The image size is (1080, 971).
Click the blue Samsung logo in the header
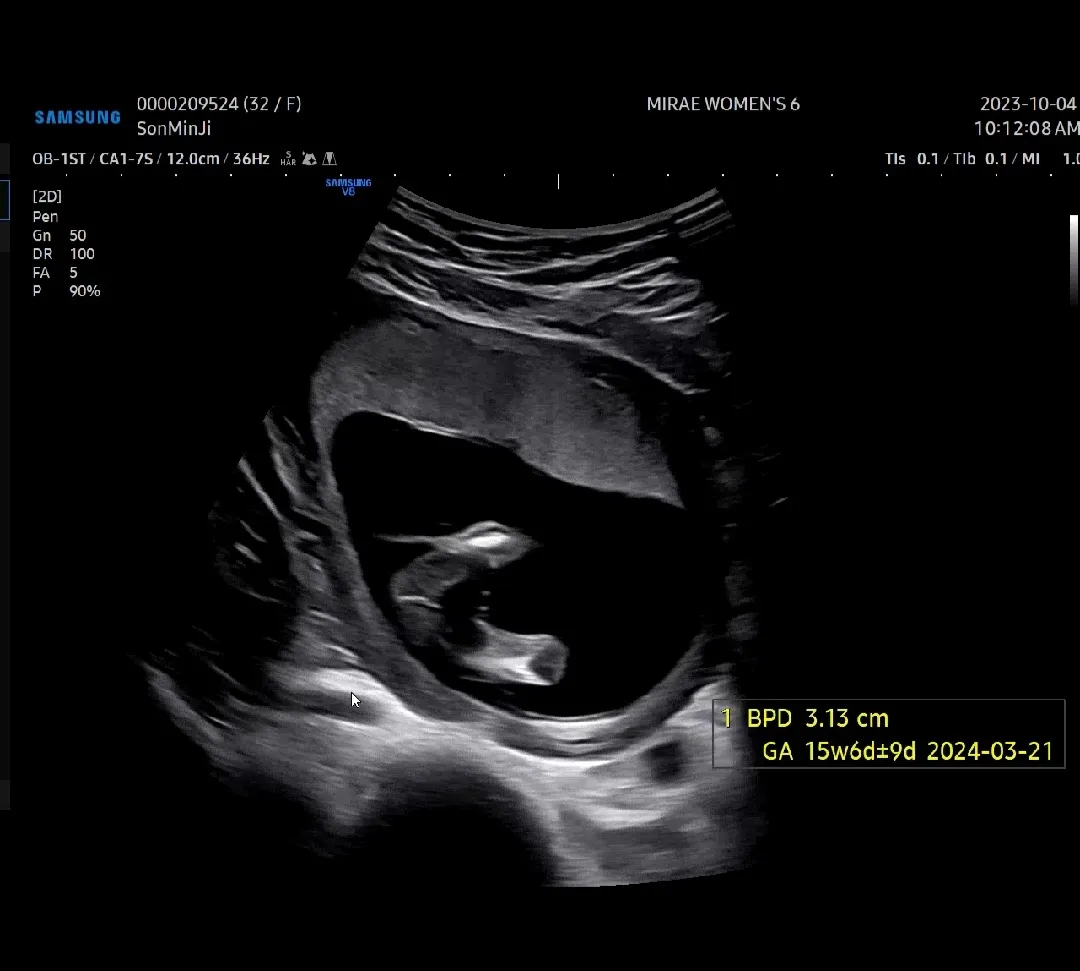[x=78, y=117]
